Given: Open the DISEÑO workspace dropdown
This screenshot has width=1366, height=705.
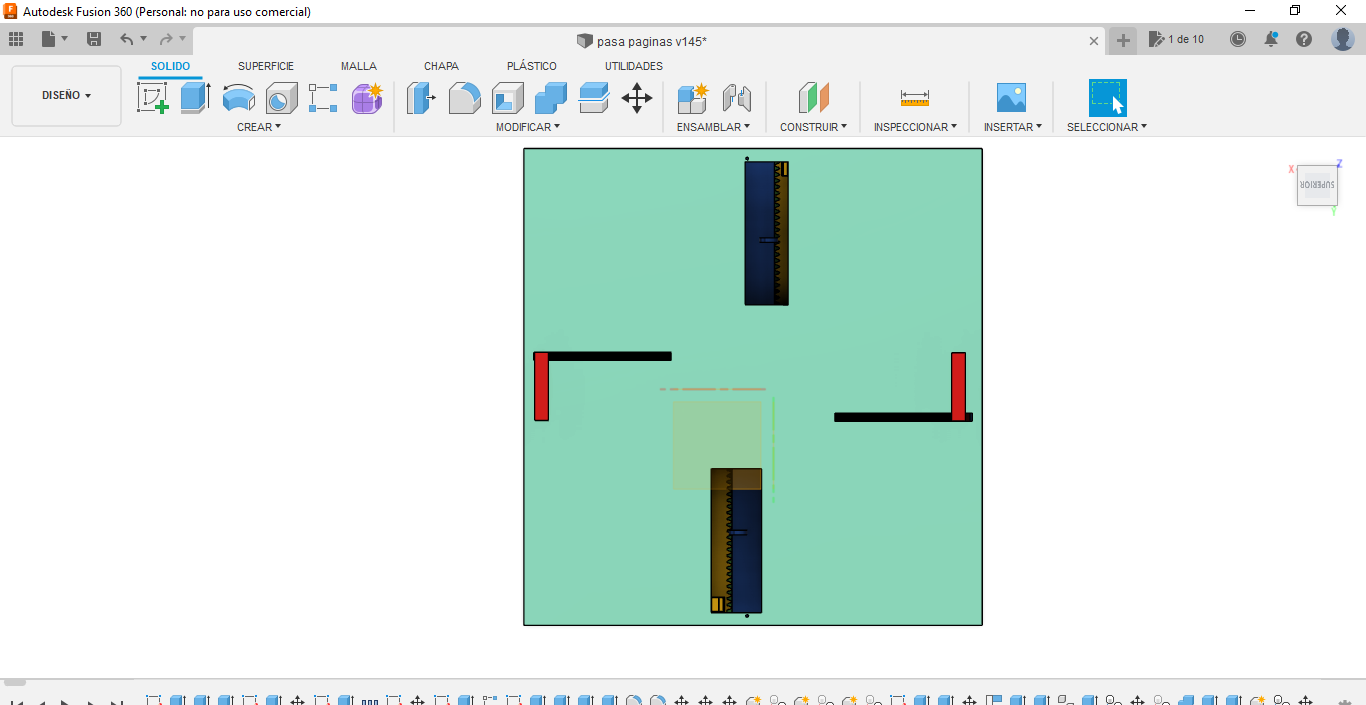Looking at the screenshot, I should [x=66, y=96].
